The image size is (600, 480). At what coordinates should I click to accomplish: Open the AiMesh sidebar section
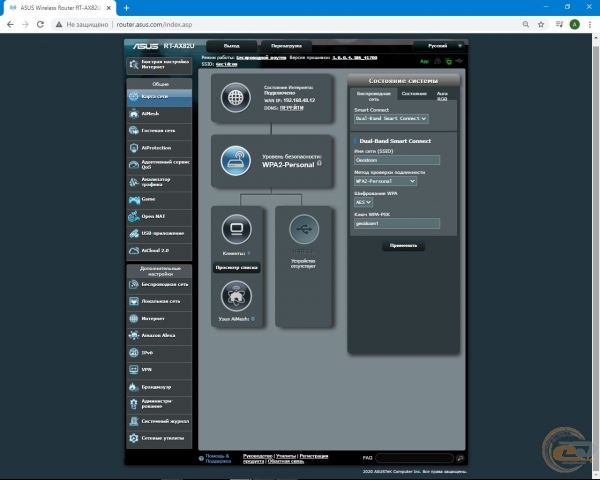(x=159, y=114)
